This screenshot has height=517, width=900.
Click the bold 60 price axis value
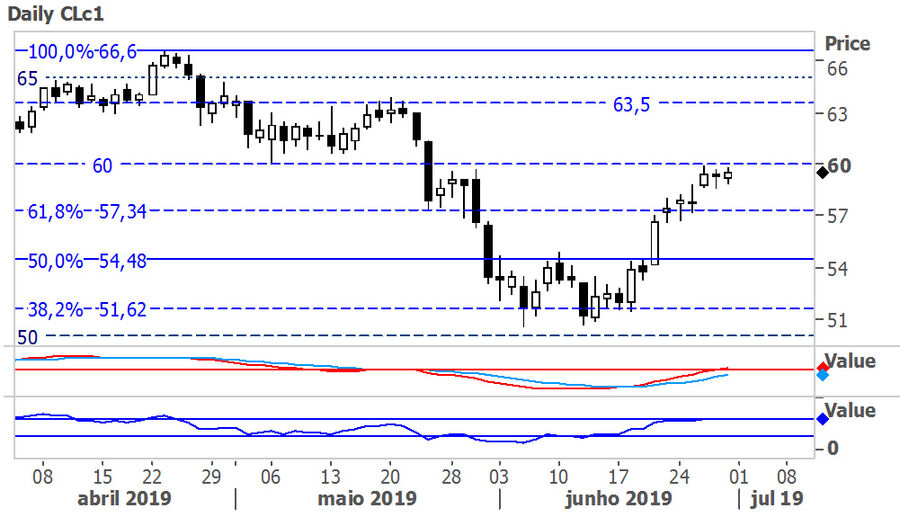tap(839, 165)
